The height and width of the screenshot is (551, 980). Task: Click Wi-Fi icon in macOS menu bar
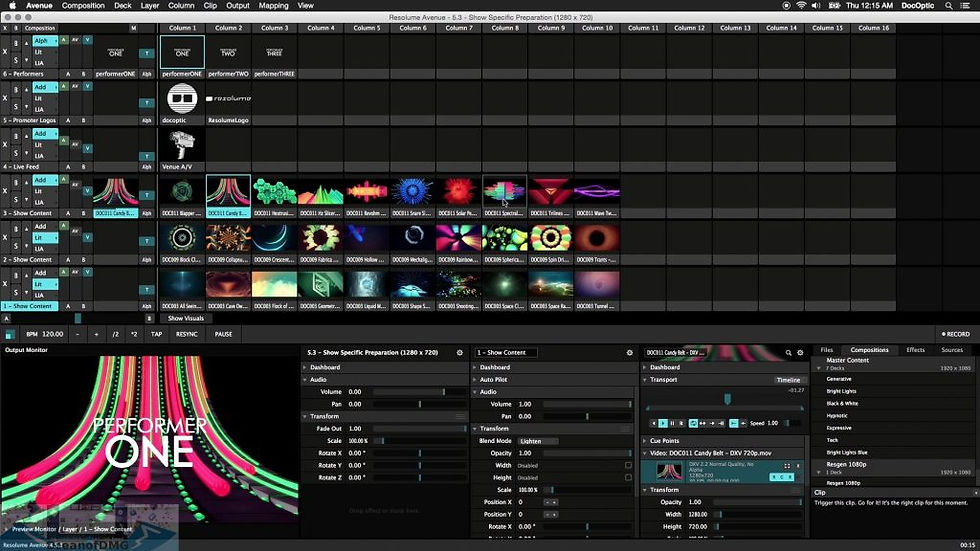(x=801, y=5)
